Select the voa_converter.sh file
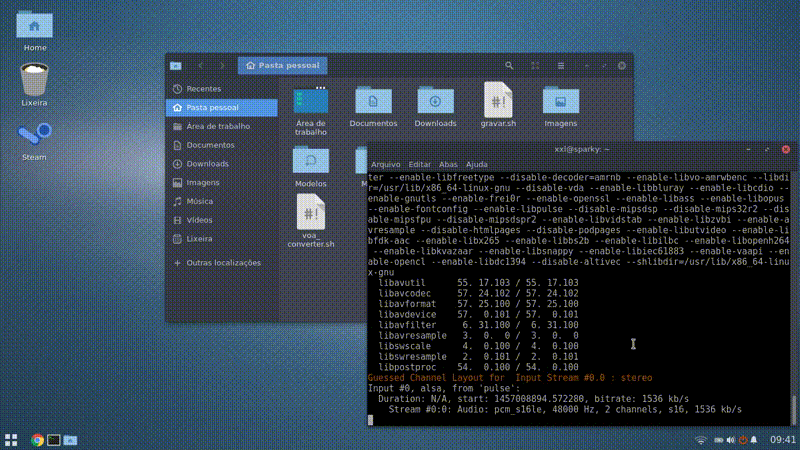800x450 pixels. [x=310, y=215]
